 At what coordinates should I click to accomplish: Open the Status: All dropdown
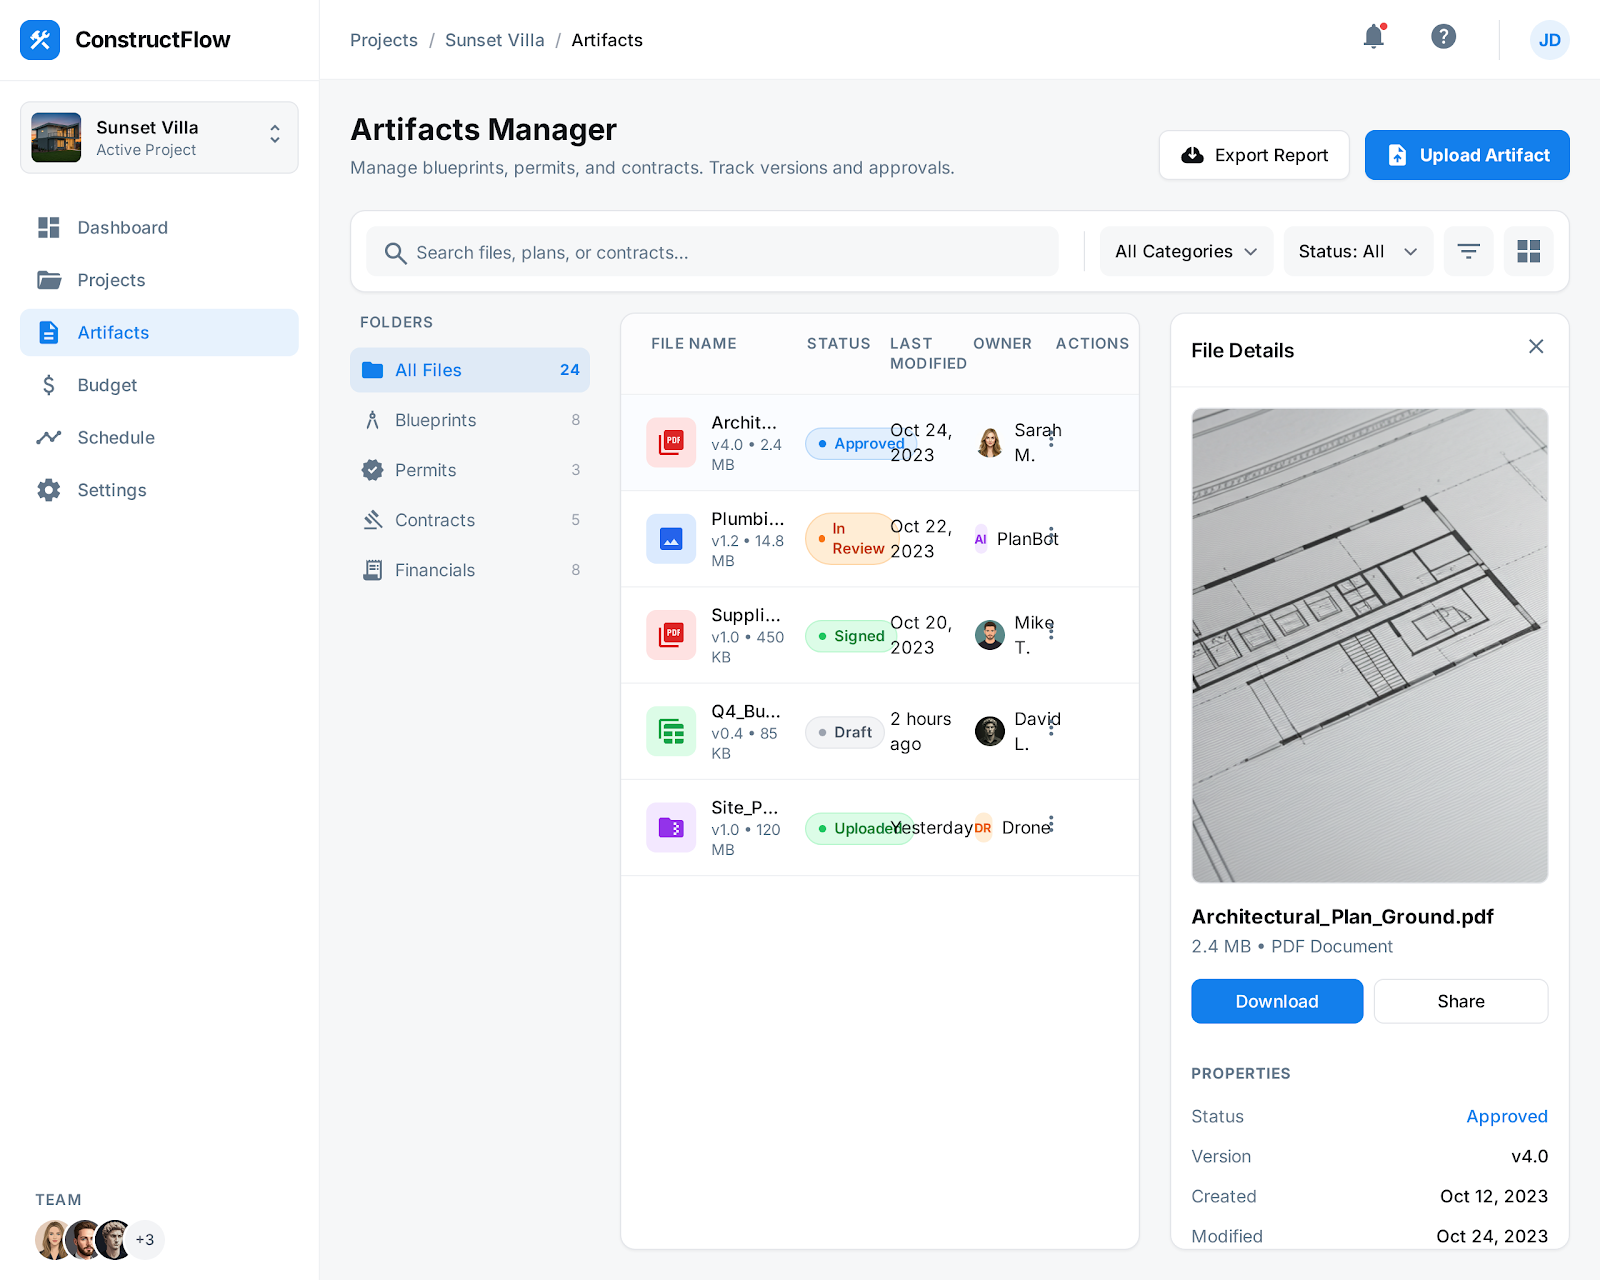[1357, 251]
